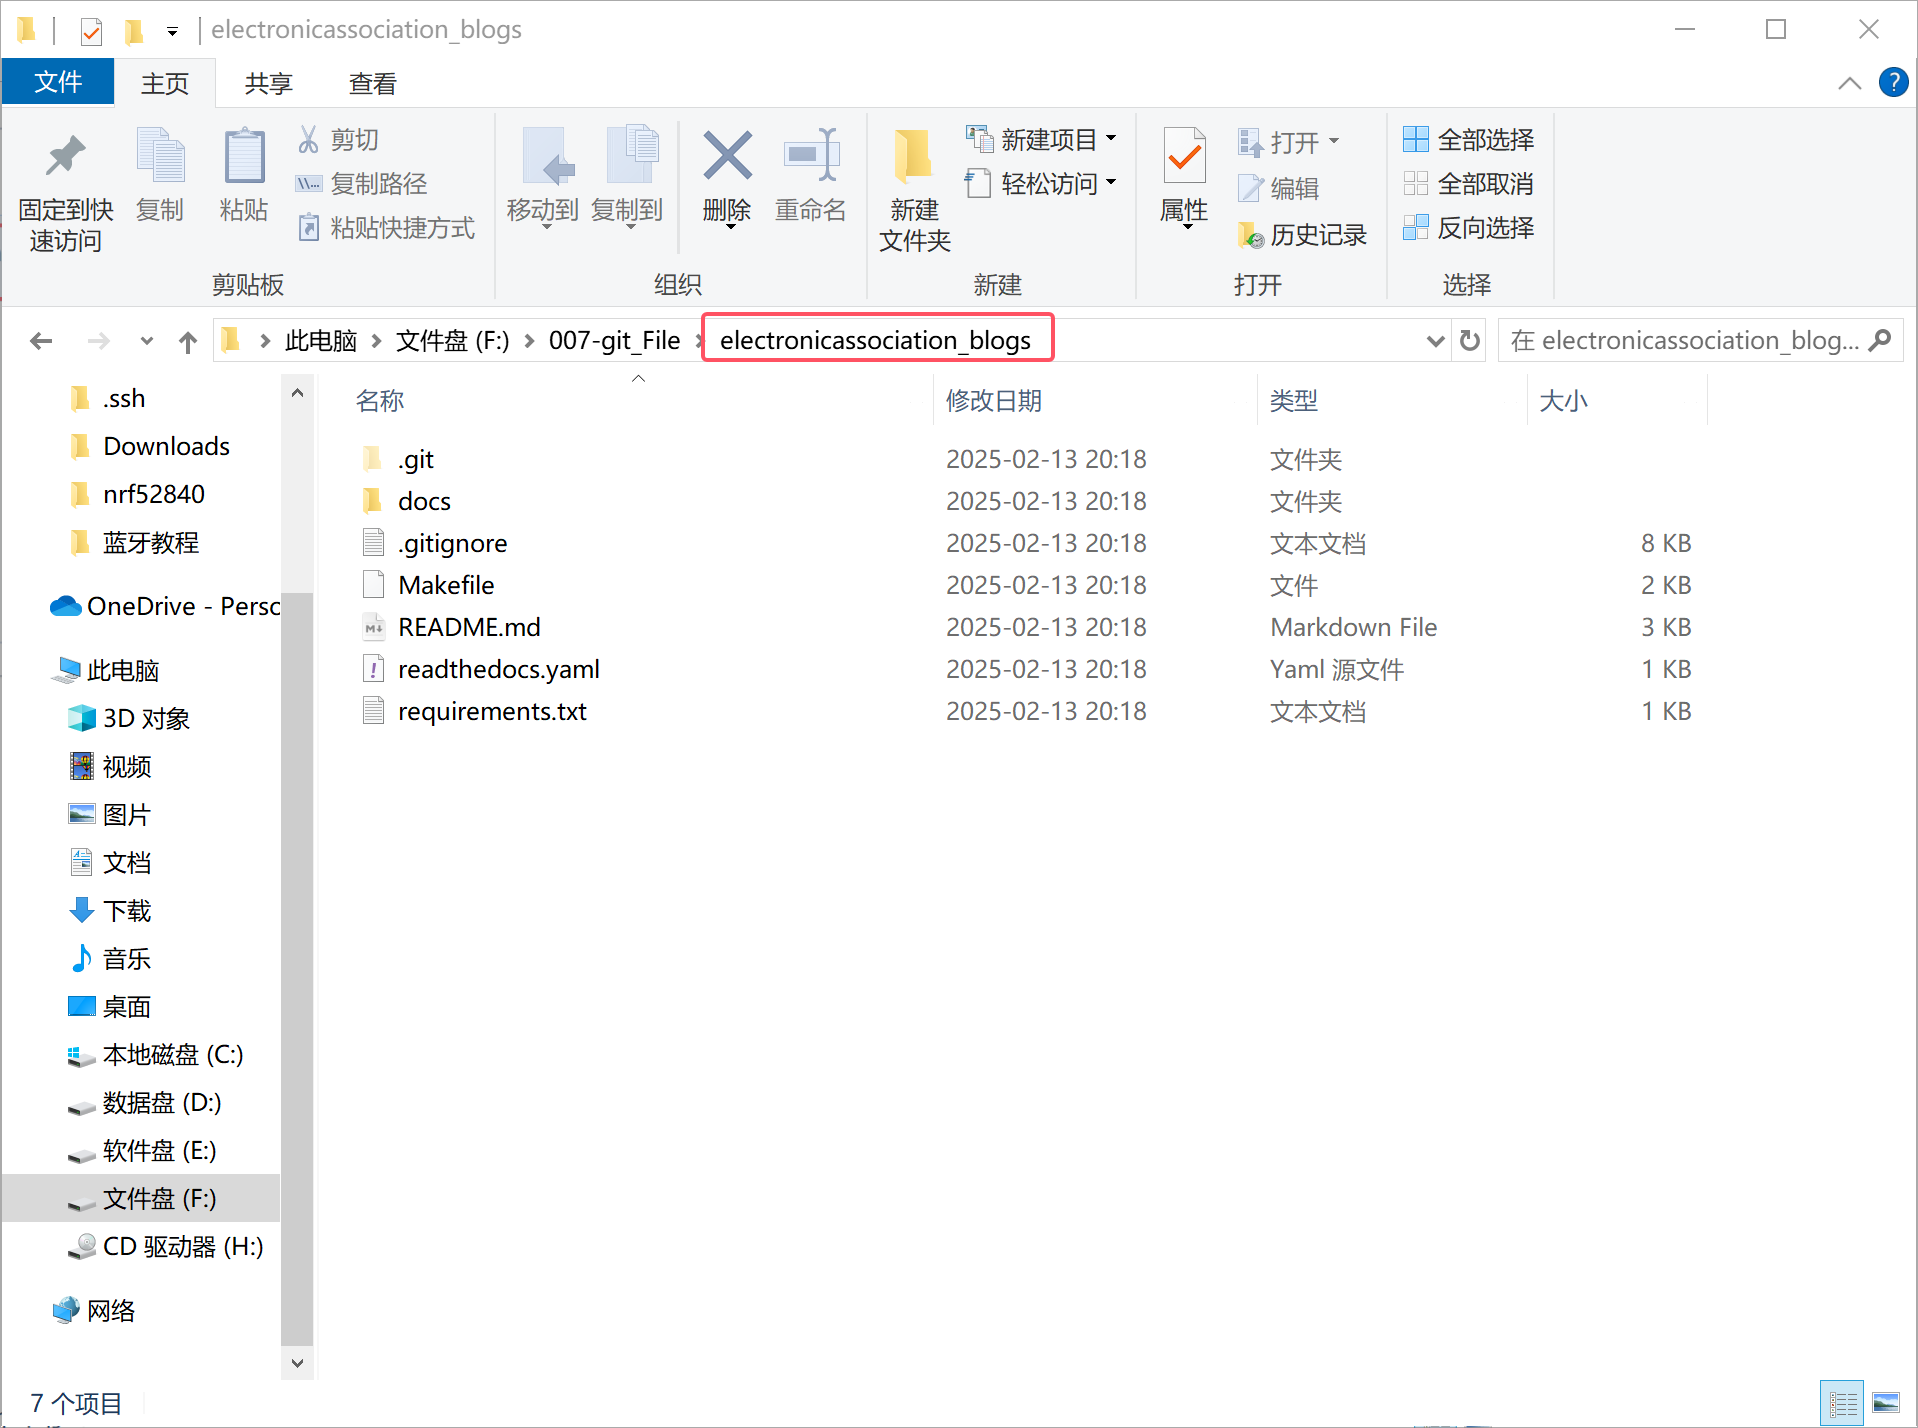Click Copy Path (复制路径)

pos(362,184)
